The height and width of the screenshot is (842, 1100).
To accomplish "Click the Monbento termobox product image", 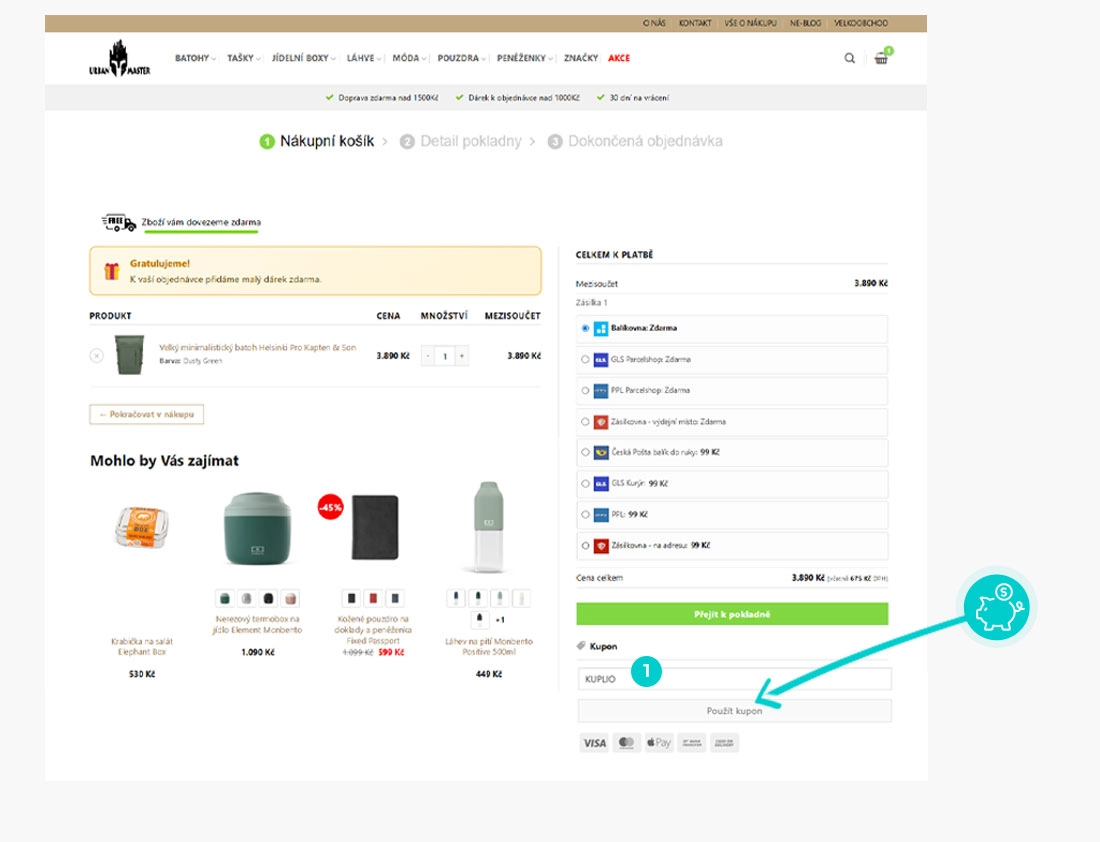I will point(257,528).
